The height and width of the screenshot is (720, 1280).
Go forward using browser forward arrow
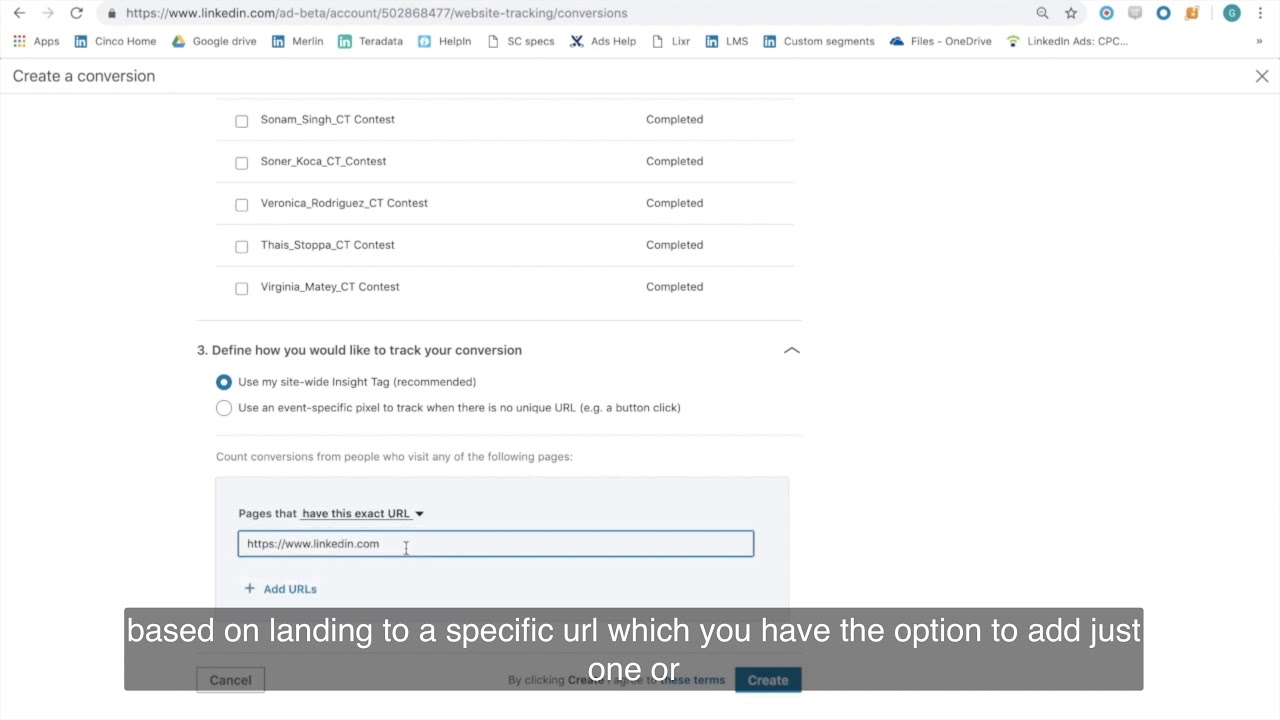pyautogui.click(x=47, y=13)
